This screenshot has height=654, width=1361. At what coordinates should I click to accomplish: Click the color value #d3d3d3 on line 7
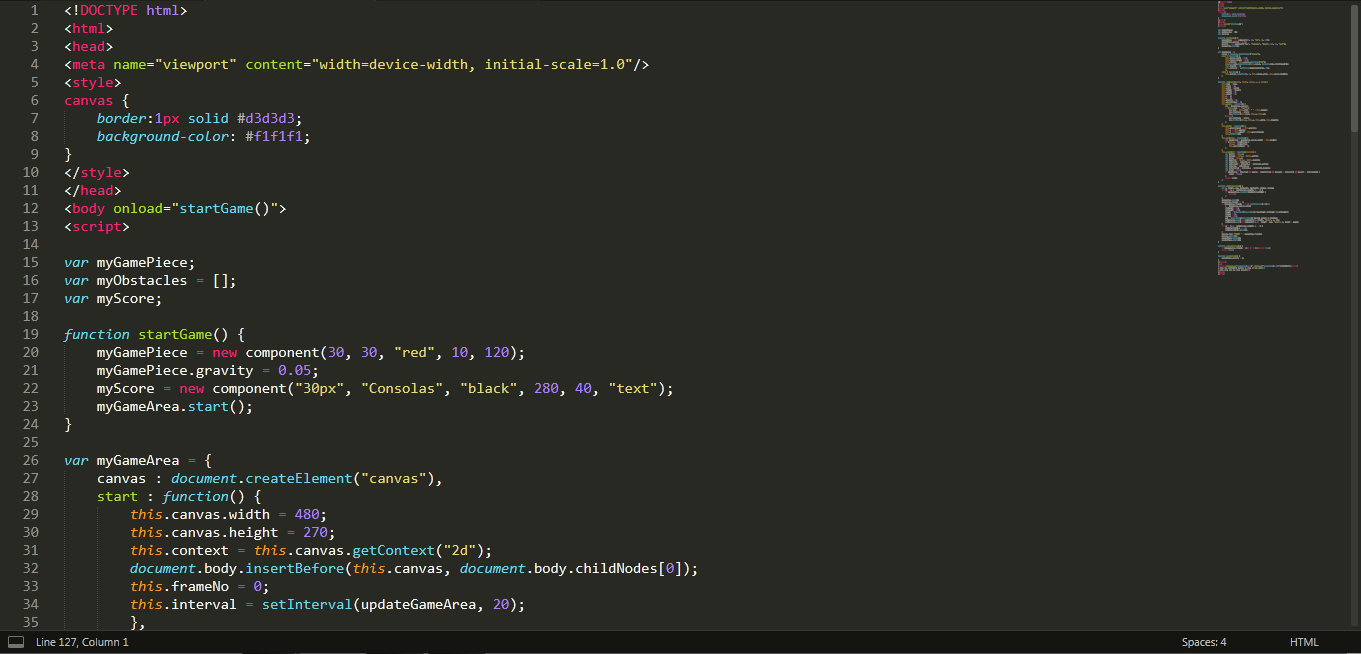(268, 118)
